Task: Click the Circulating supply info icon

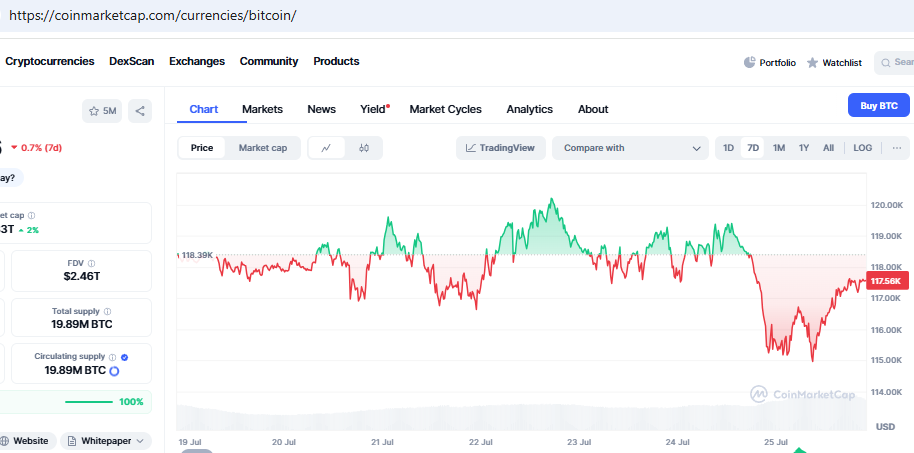Action: point(113,357)
